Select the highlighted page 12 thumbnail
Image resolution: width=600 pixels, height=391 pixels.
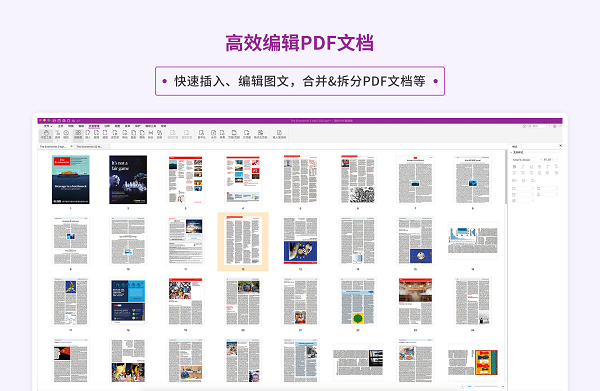click(x=243, y=241)
